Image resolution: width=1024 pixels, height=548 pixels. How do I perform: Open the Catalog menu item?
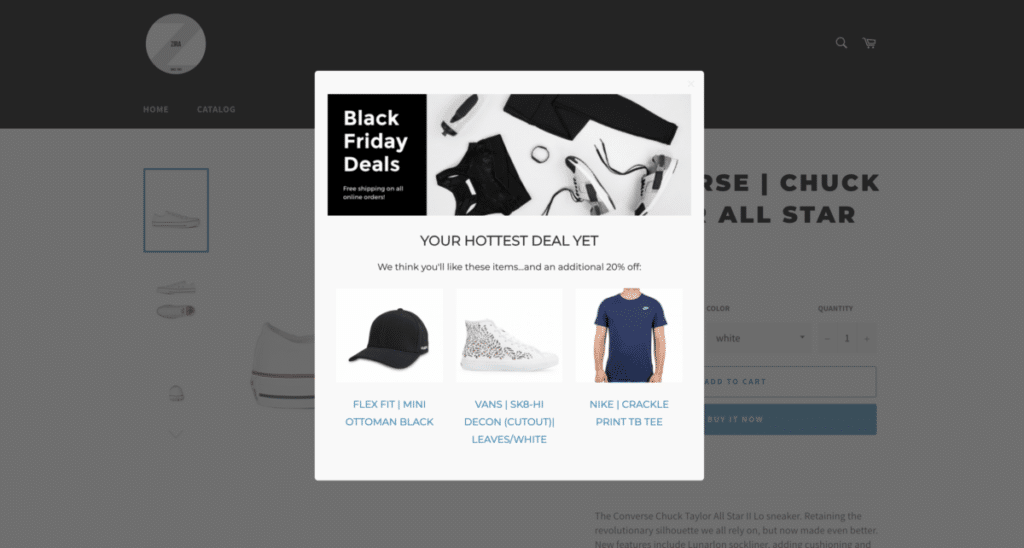tap(216, 109)
